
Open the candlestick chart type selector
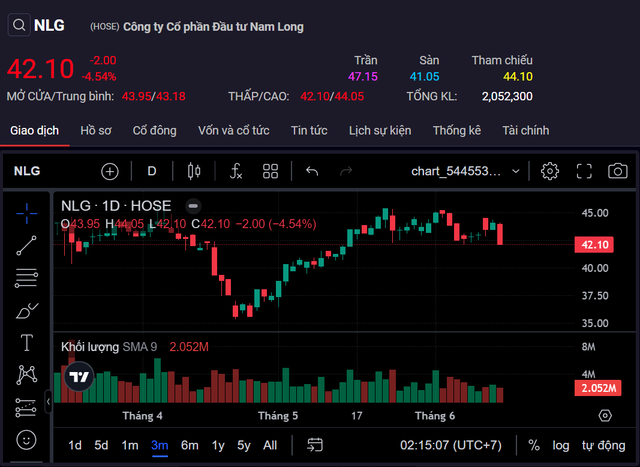194,171
